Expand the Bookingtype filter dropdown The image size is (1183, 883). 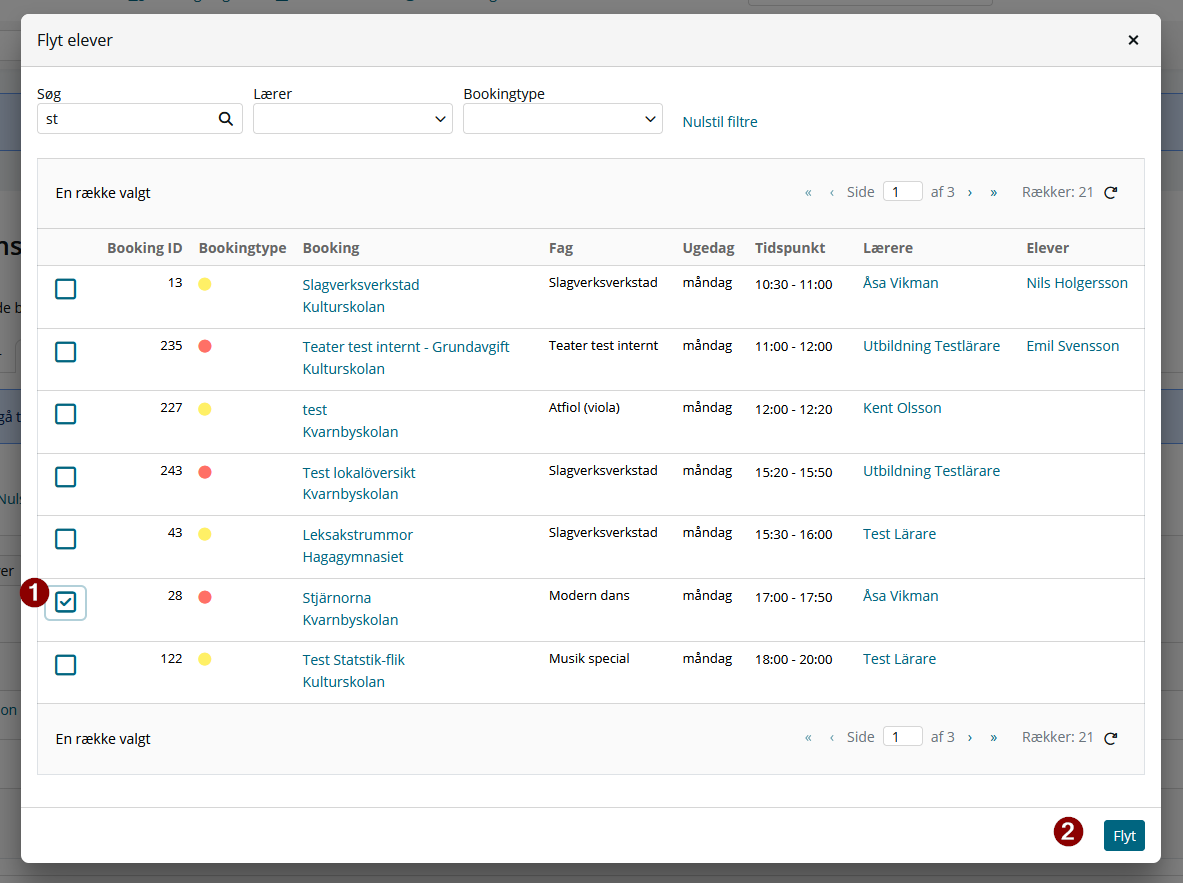[x=563, y=118]
